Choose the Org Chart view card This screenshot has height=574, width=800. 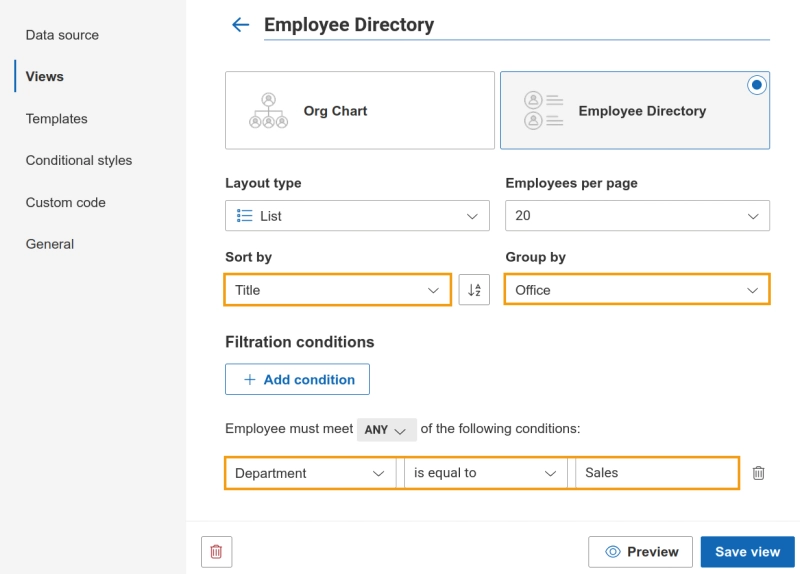click(x=360, y=110)
